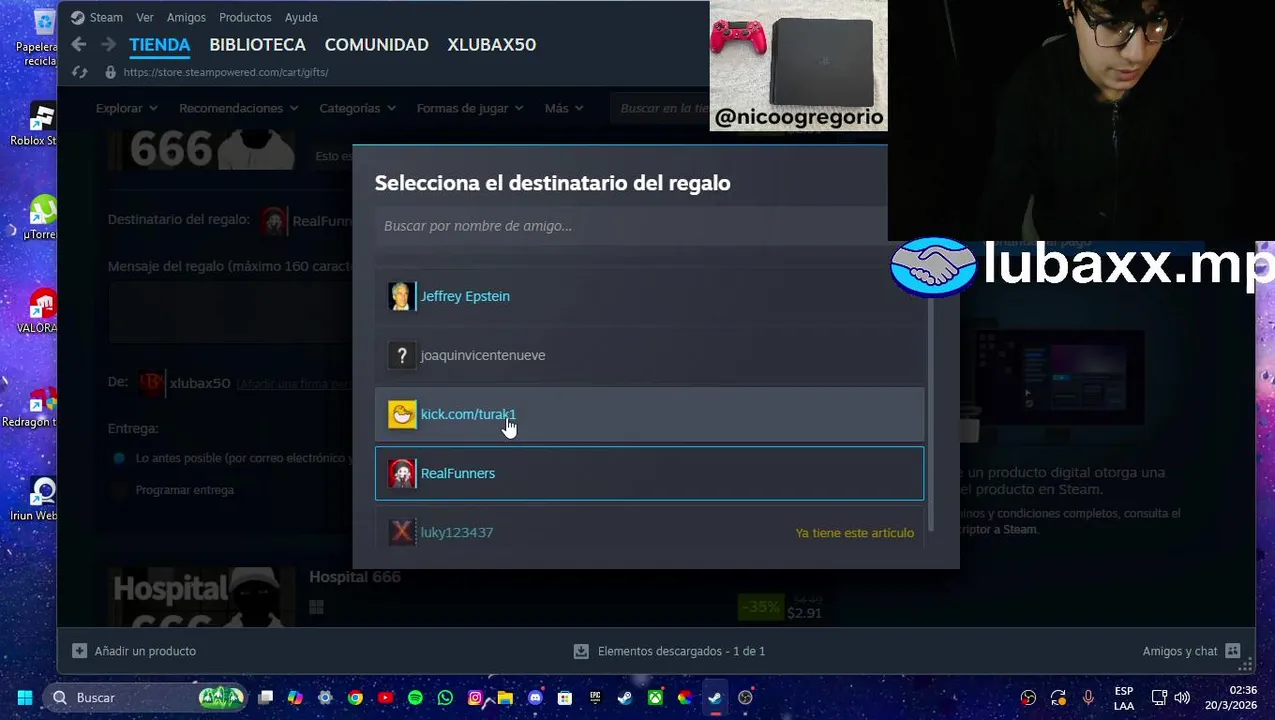
Task: Open the Steam menu in the title bar
Action: [106, 17]
